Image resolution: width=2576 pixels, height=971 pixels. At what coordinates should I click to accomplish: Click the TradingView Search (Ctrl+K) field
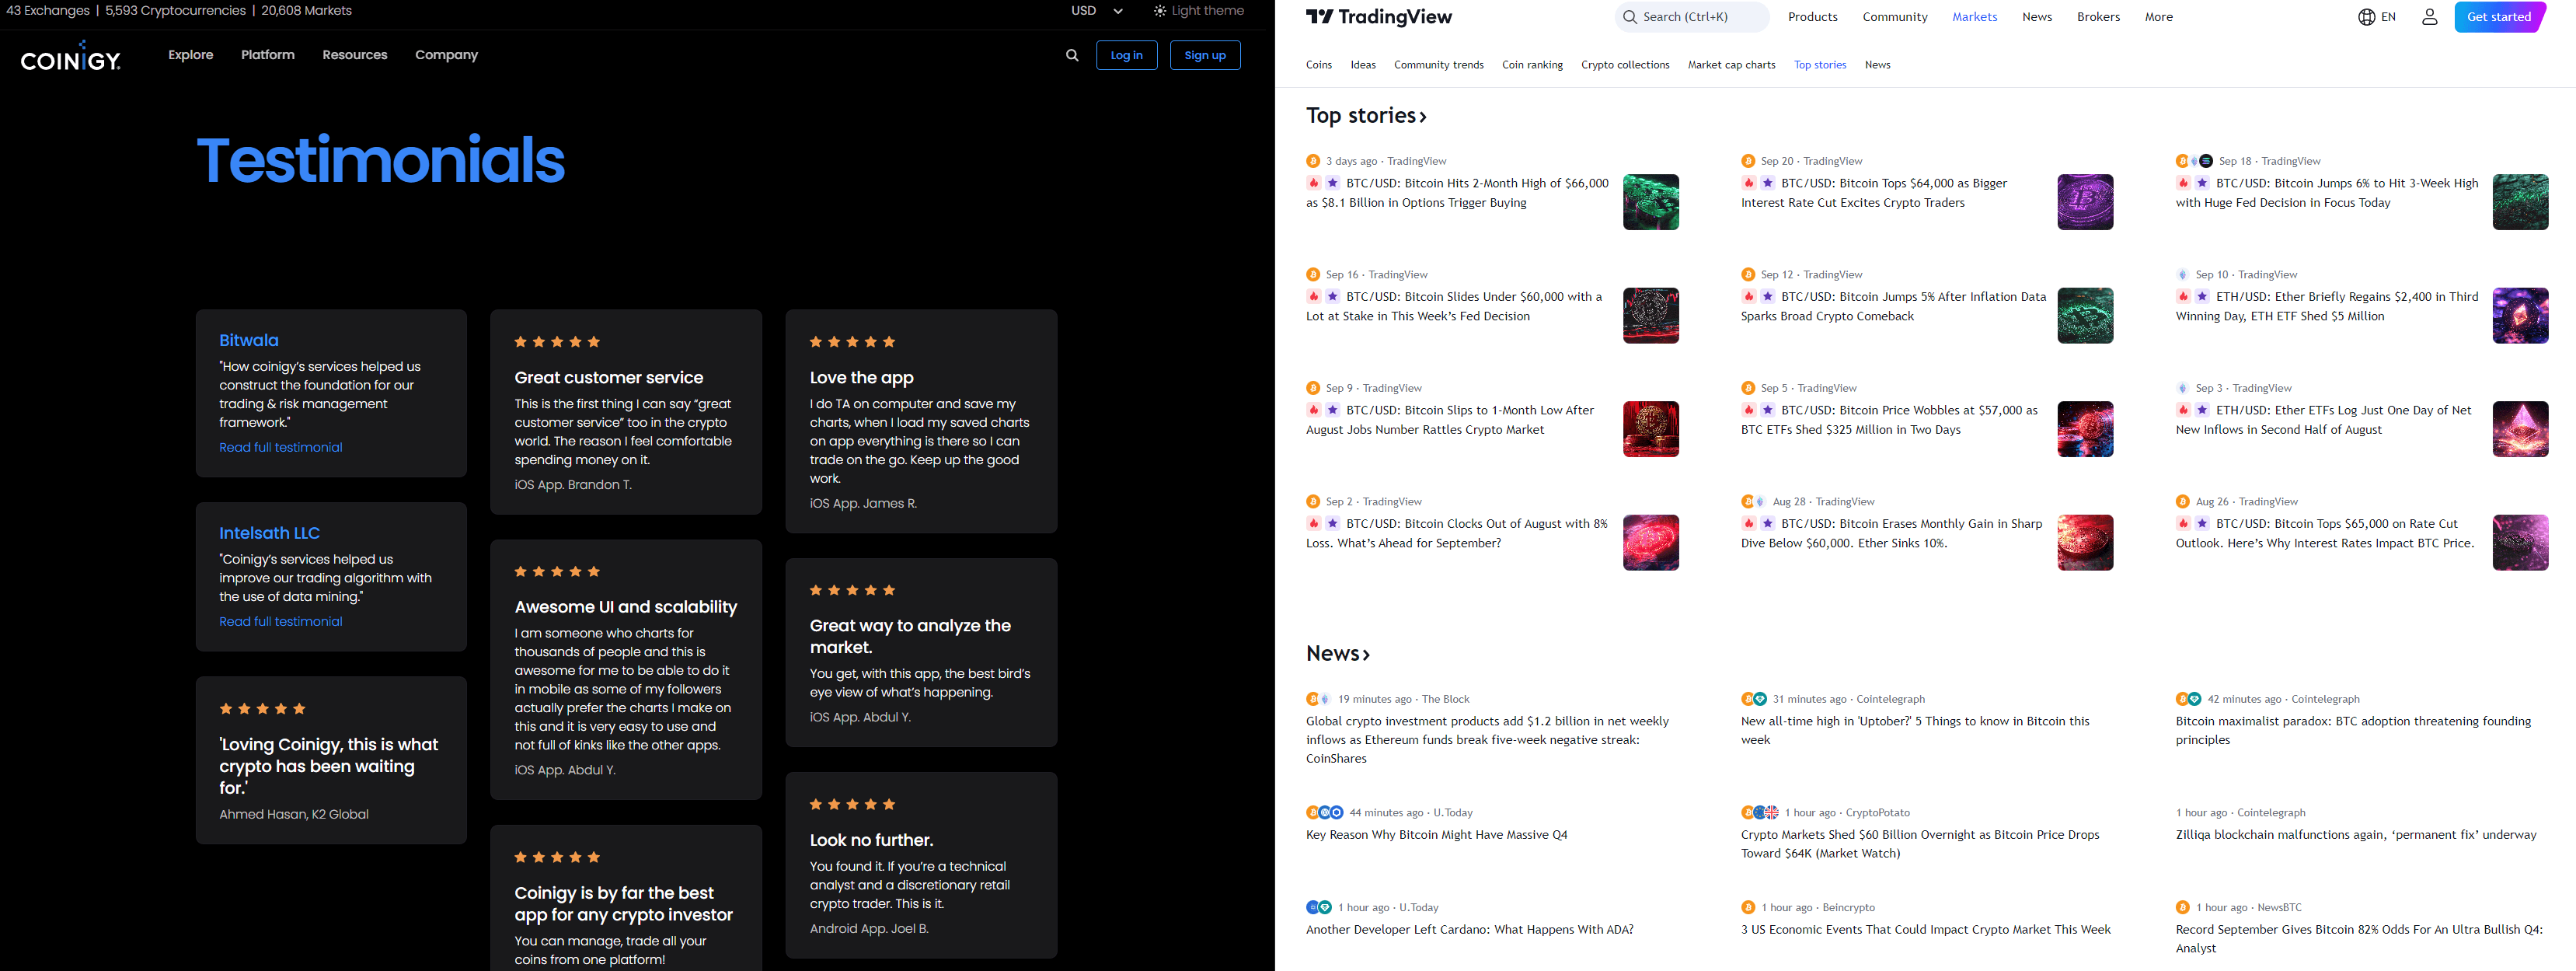pyautogui.click(x=1691, y=17)
